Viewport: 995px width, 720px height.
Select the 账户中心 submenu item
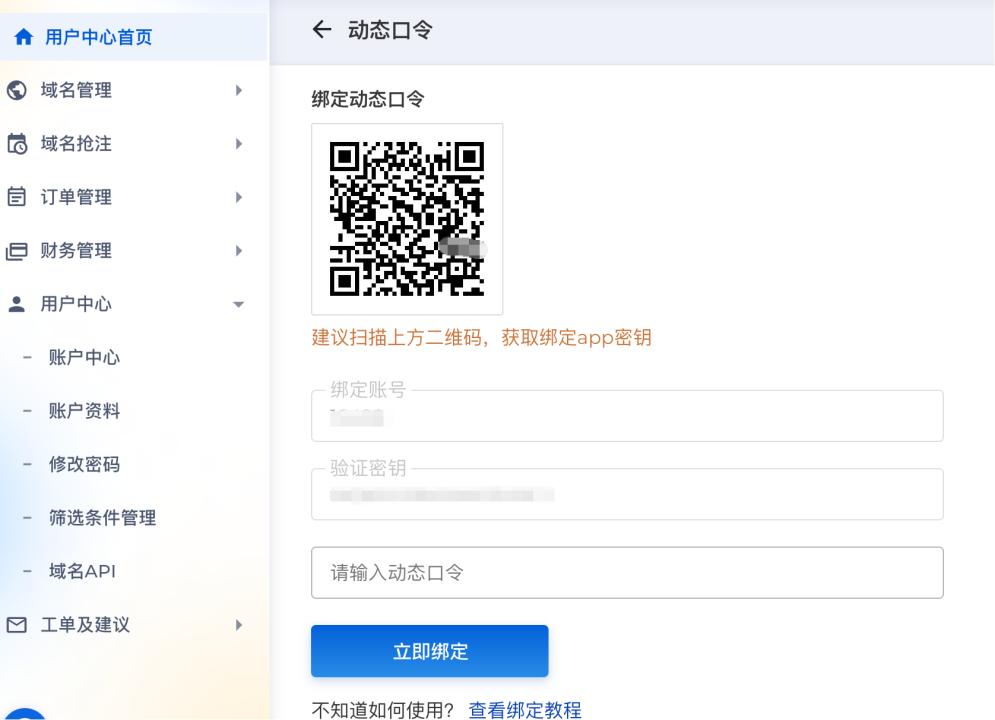(x=84, y=358)
